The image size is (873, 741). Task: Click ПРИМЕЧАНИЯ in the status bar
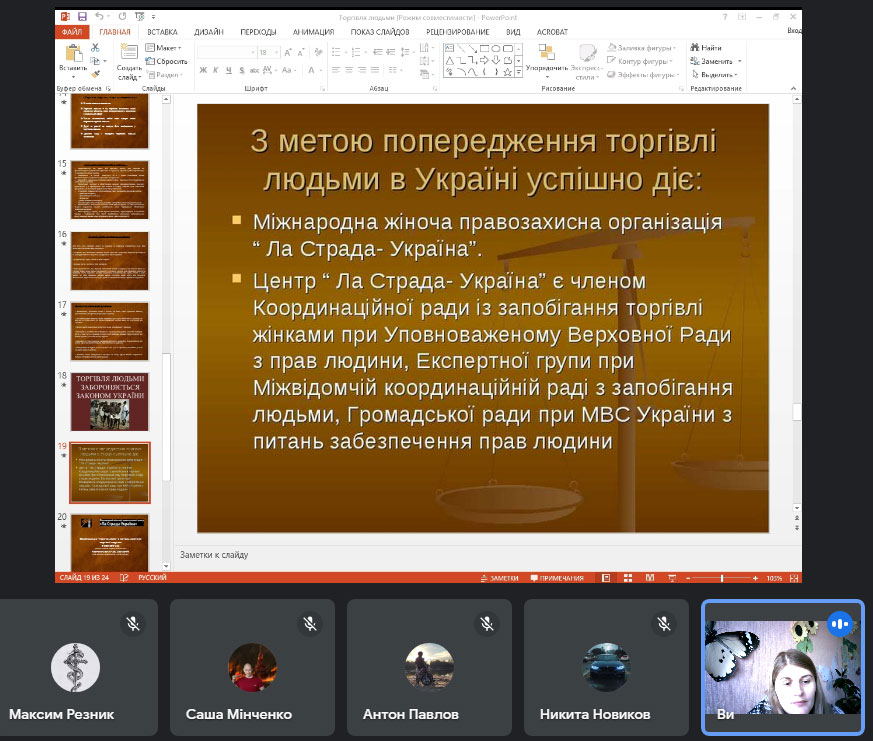pos(557,578)
